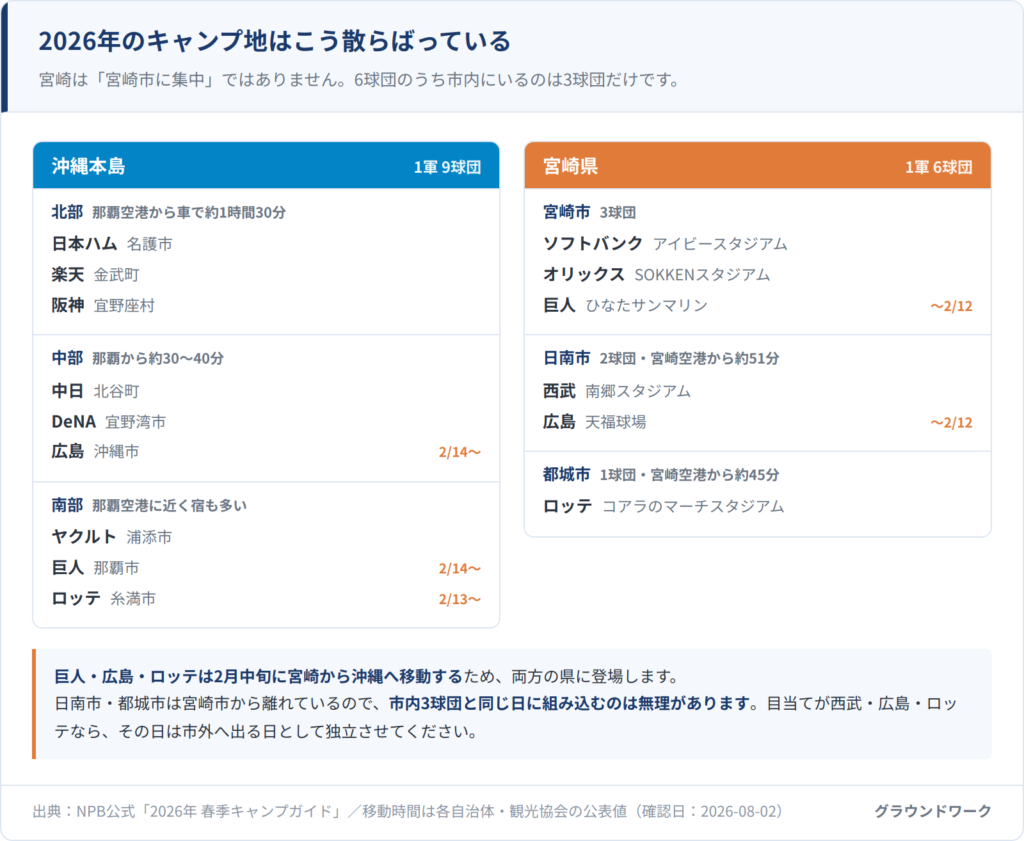This screenshot has height=841, width=1024.
Task: Select the 沖縄本島 card header
Action: click(x=266, y=166)
